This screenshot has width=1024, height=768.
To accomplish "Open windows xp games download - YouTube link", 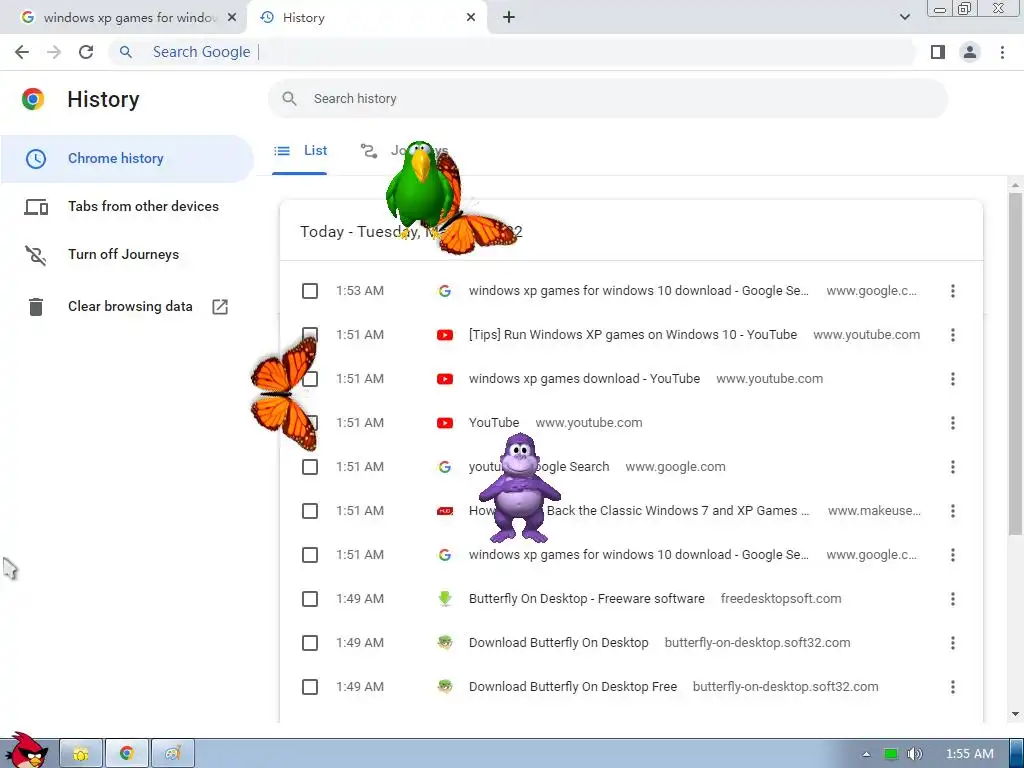I will click(x=584, y=379).
